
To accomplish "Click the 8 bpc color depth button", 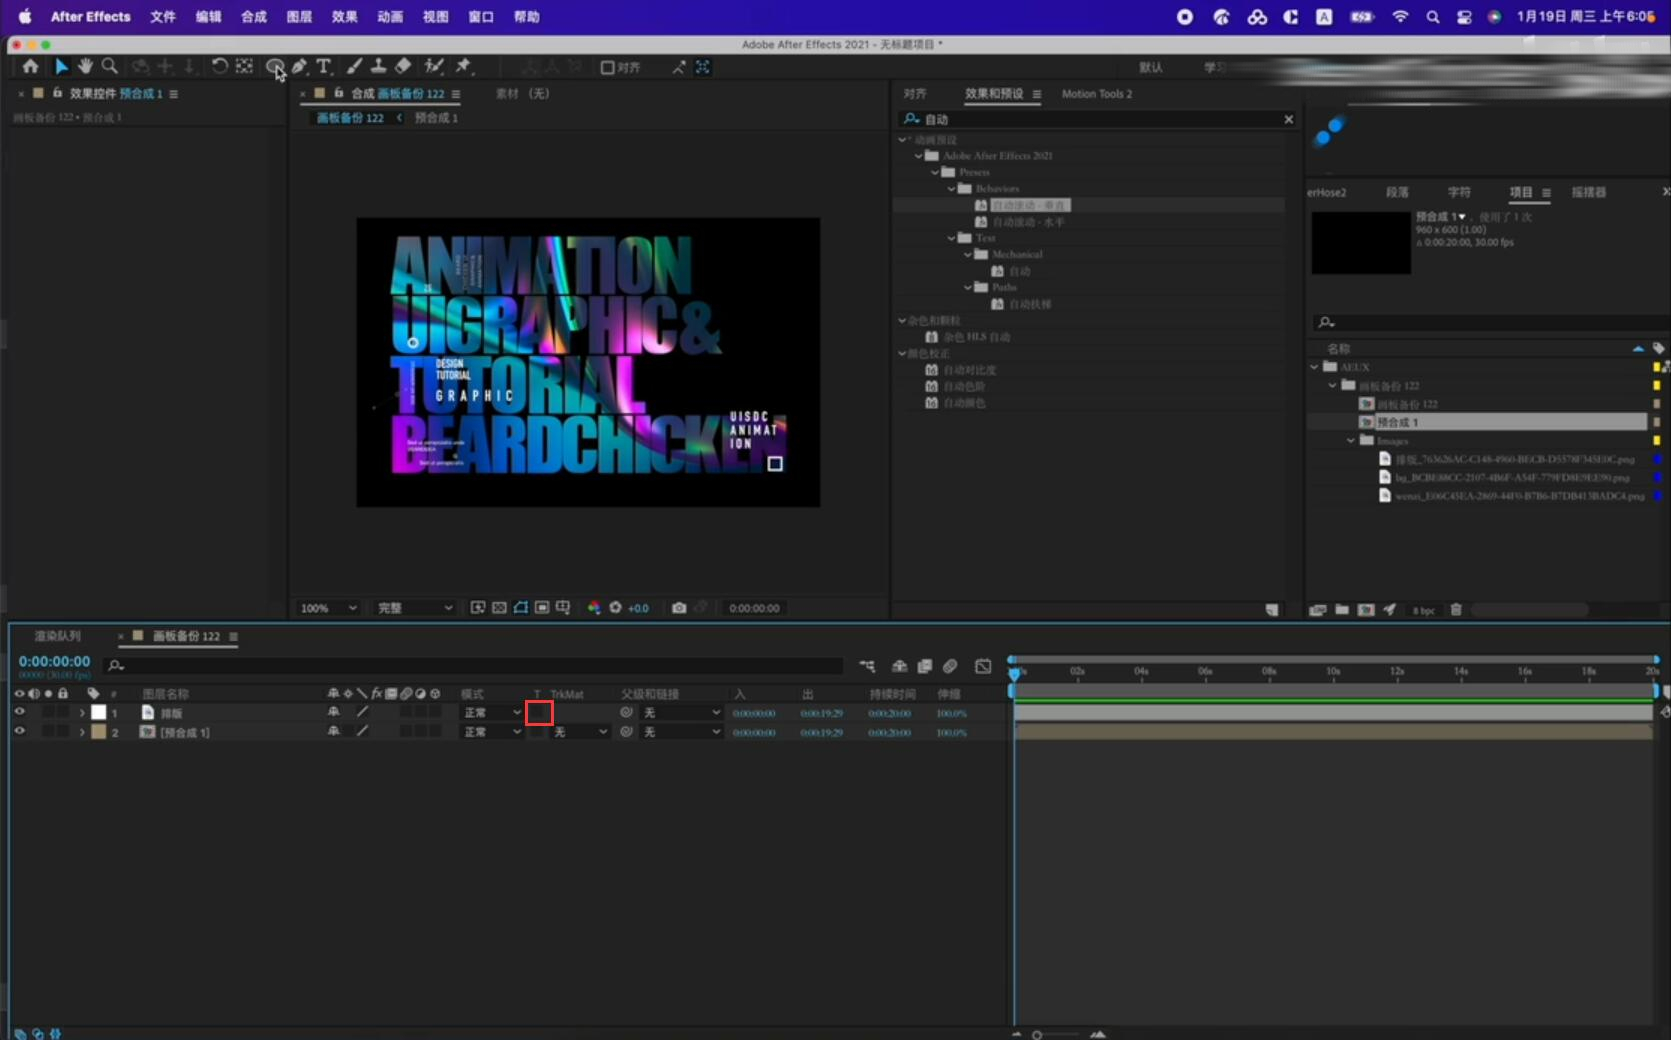I will pos(1423,610).
